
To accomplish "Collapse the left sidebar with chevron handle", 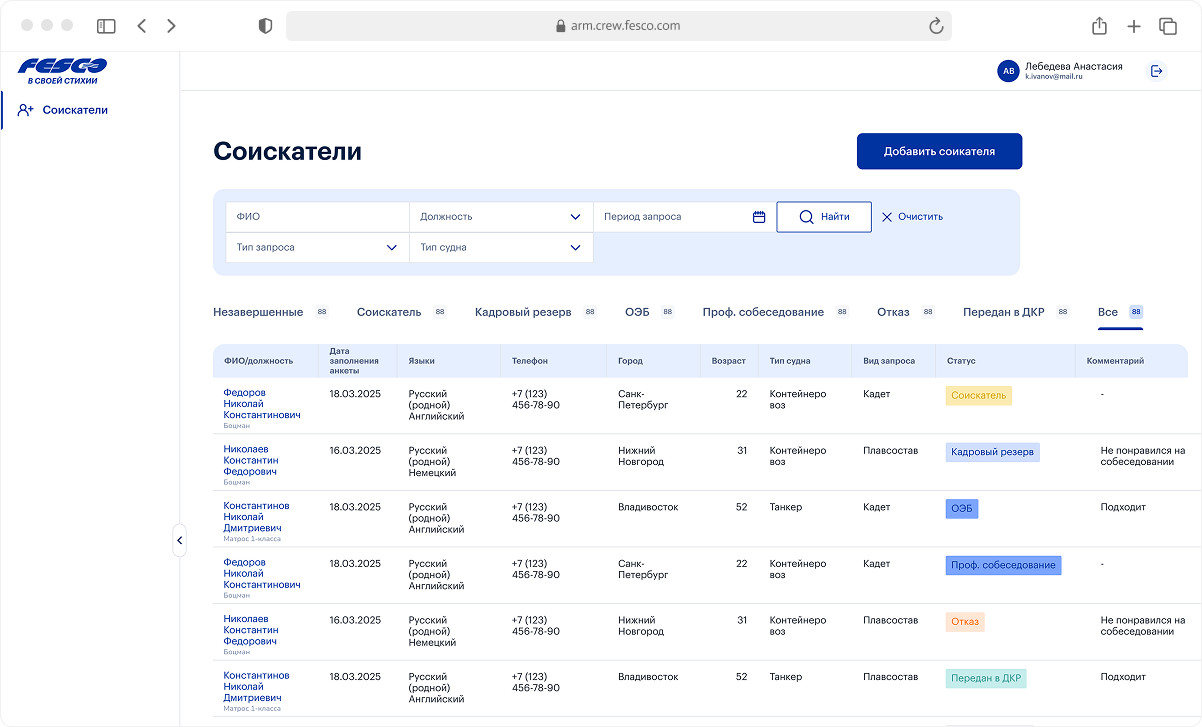I will (179, 540).
